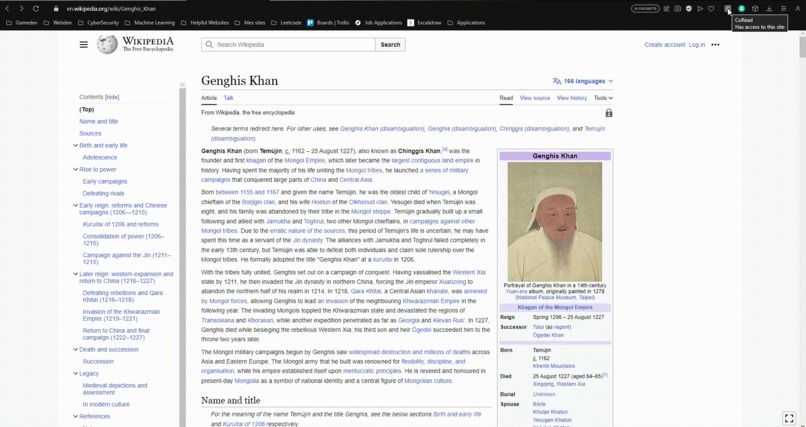806x427 pixels.
Task: Open the View source tab
Action: click(535, 98)
